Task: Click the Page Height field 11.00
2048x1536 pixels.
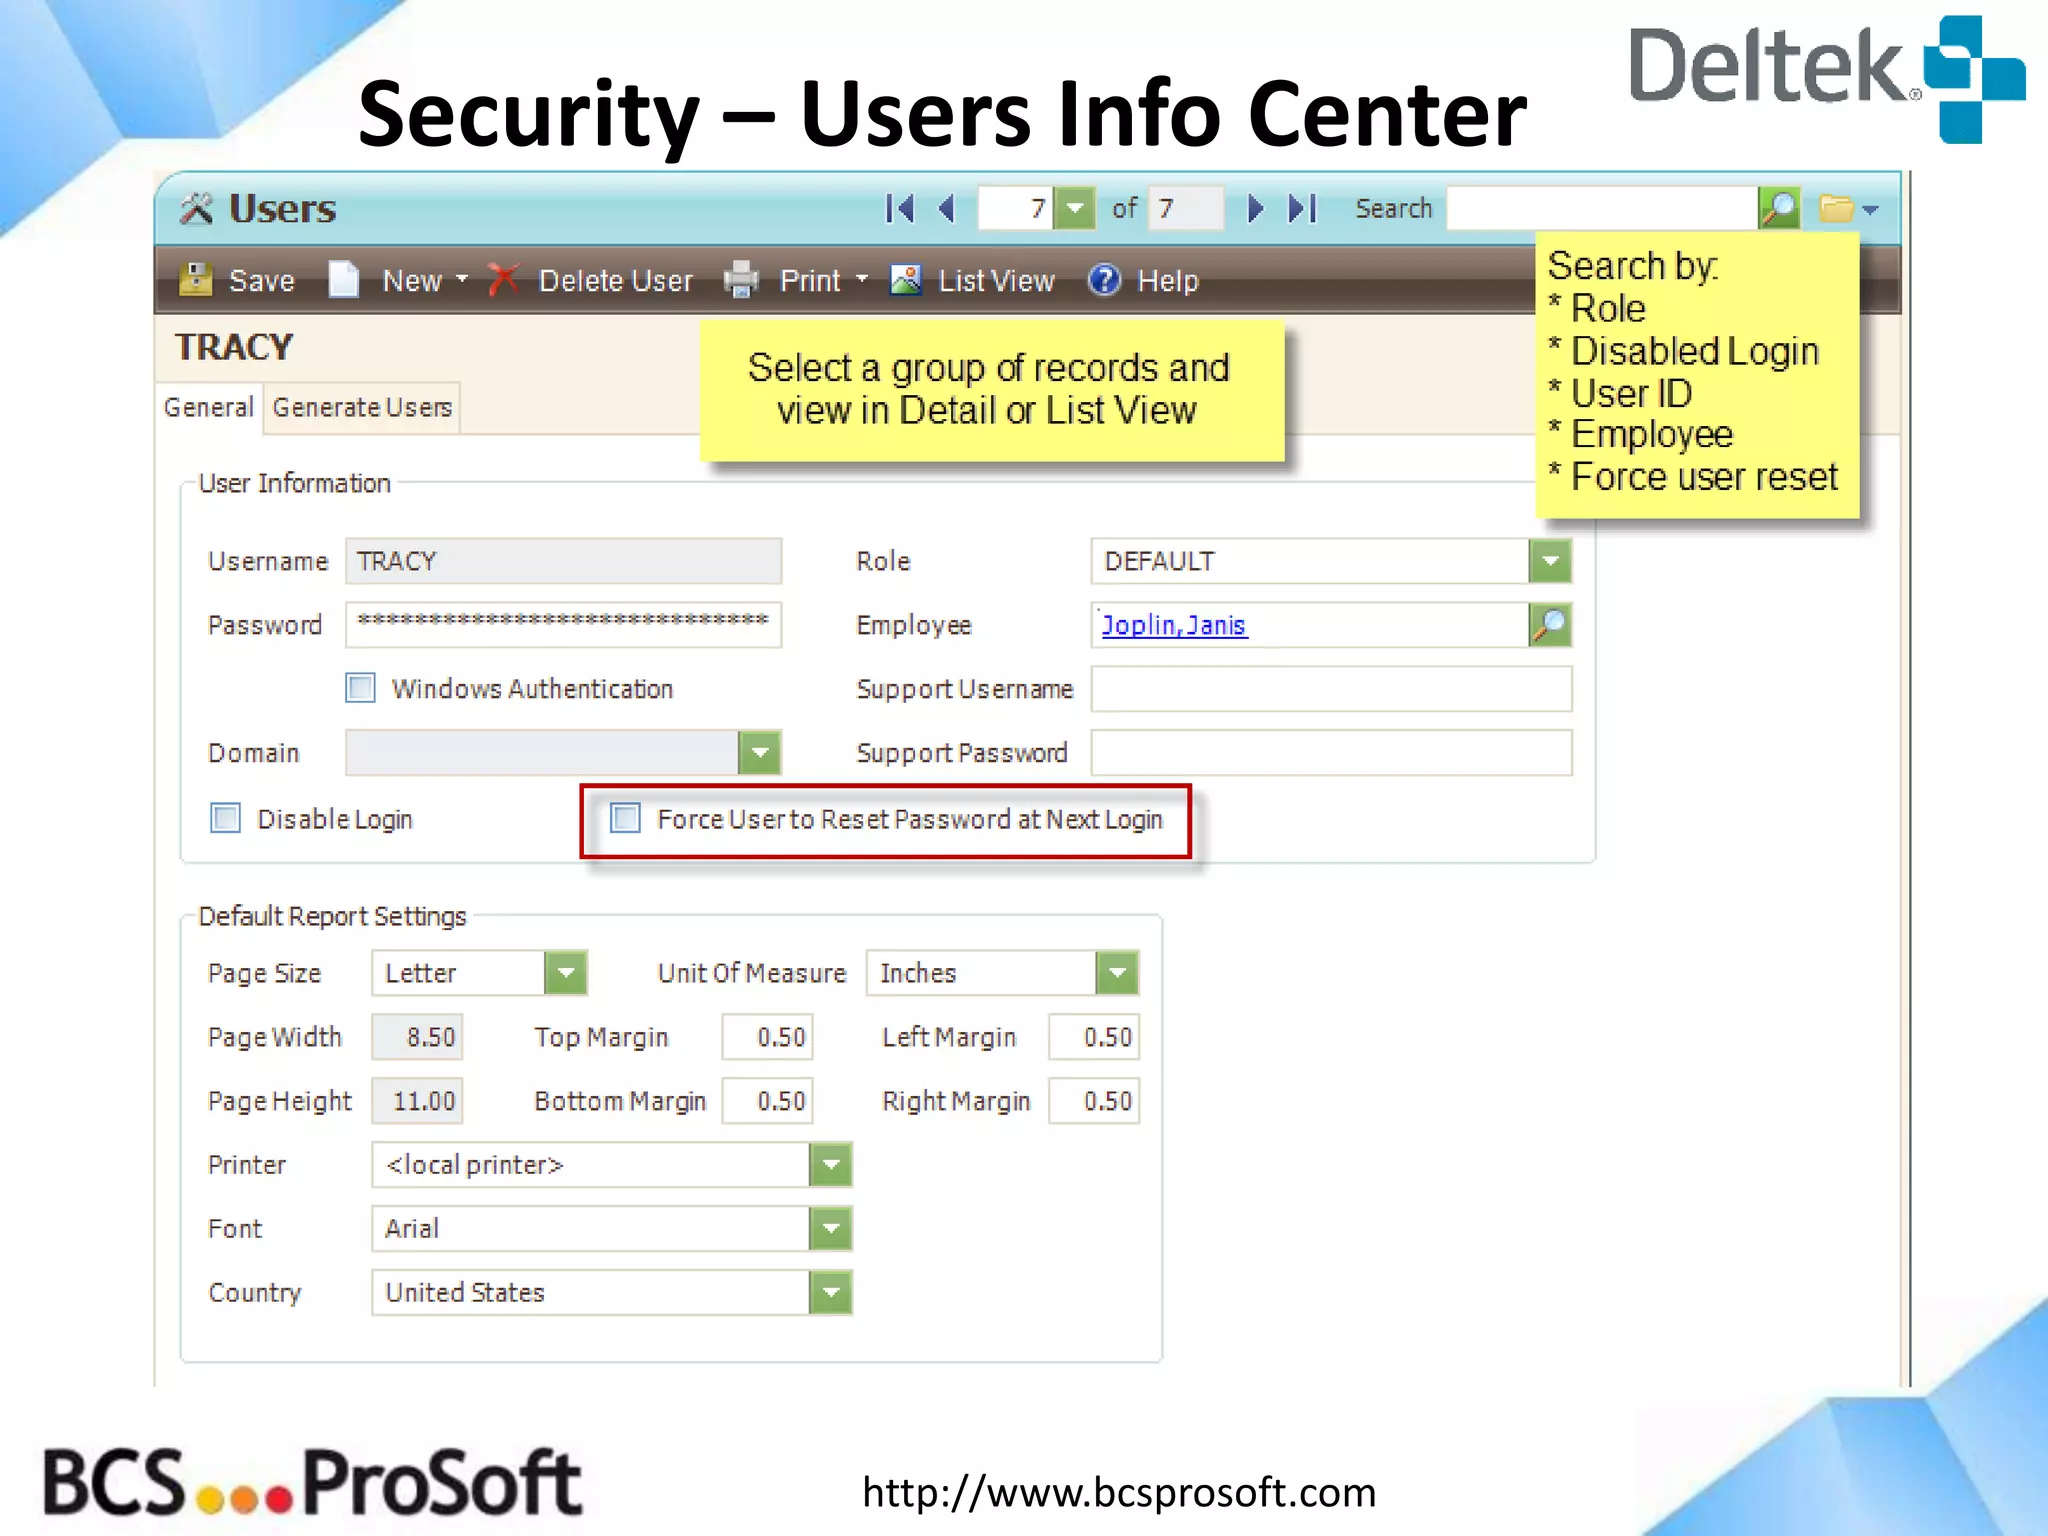Action: (x=417, y=1101)
